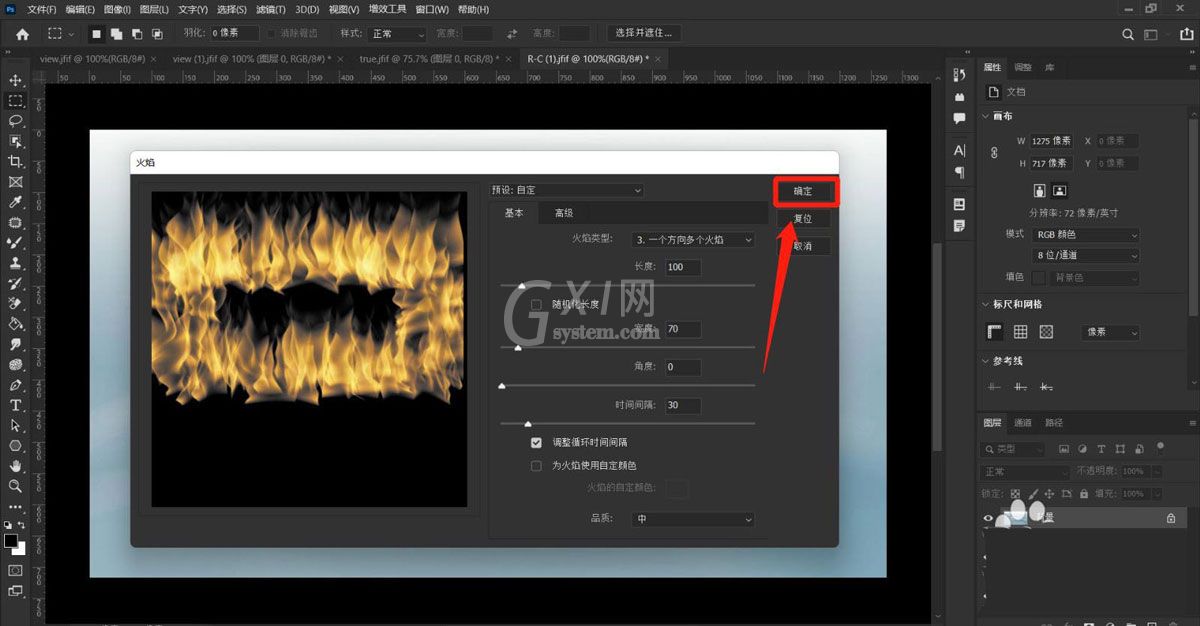Click the link width and height chain icon
Screen dimensions: 1200x626
(994, 153)
